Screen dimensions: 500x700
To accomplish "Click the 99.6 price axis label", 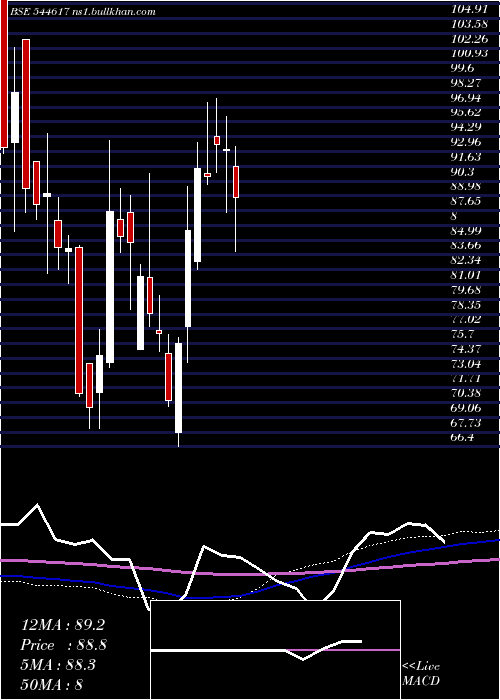I will point(462,67).
